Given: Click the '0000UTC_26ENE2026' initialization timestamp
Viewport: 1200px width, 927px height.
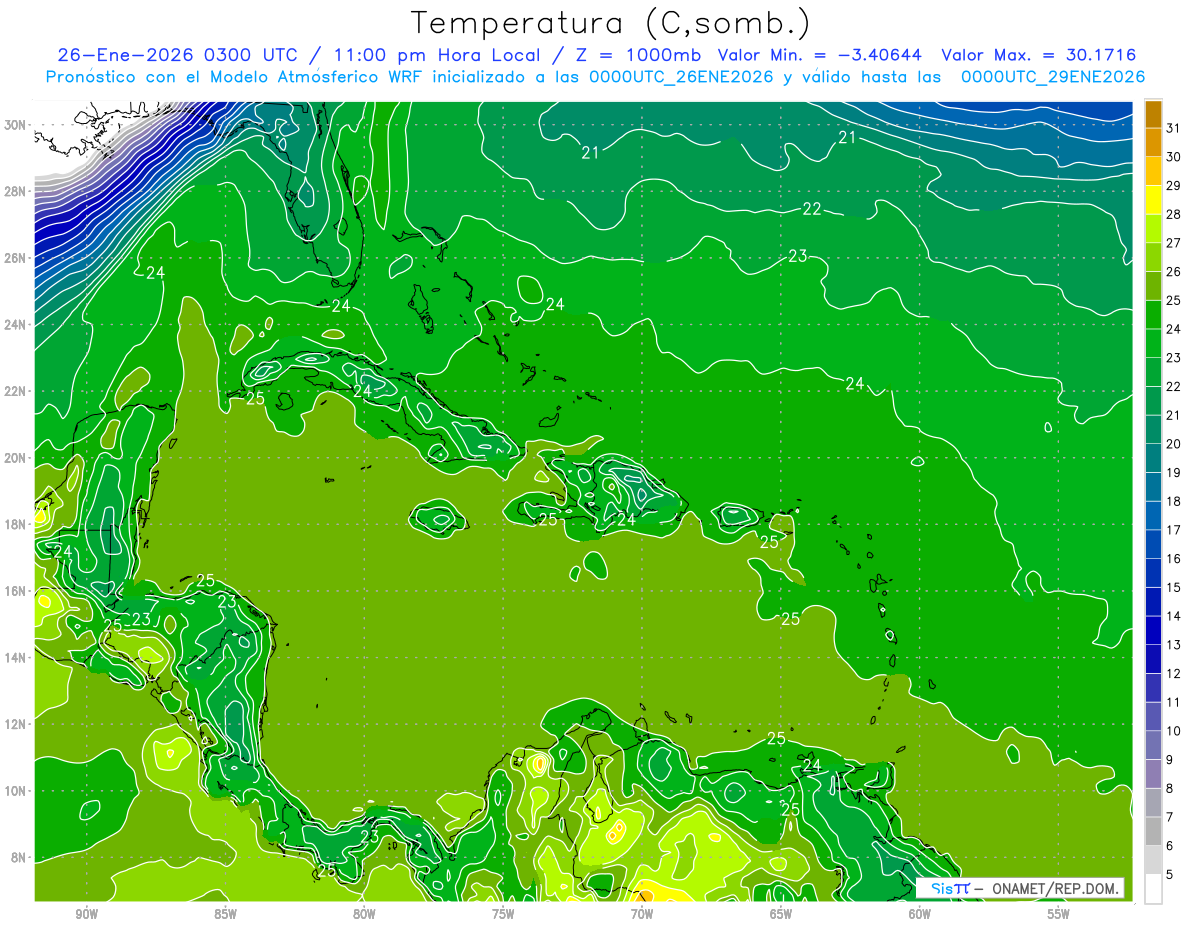Looking at the screenshot, I should point(682,77).
